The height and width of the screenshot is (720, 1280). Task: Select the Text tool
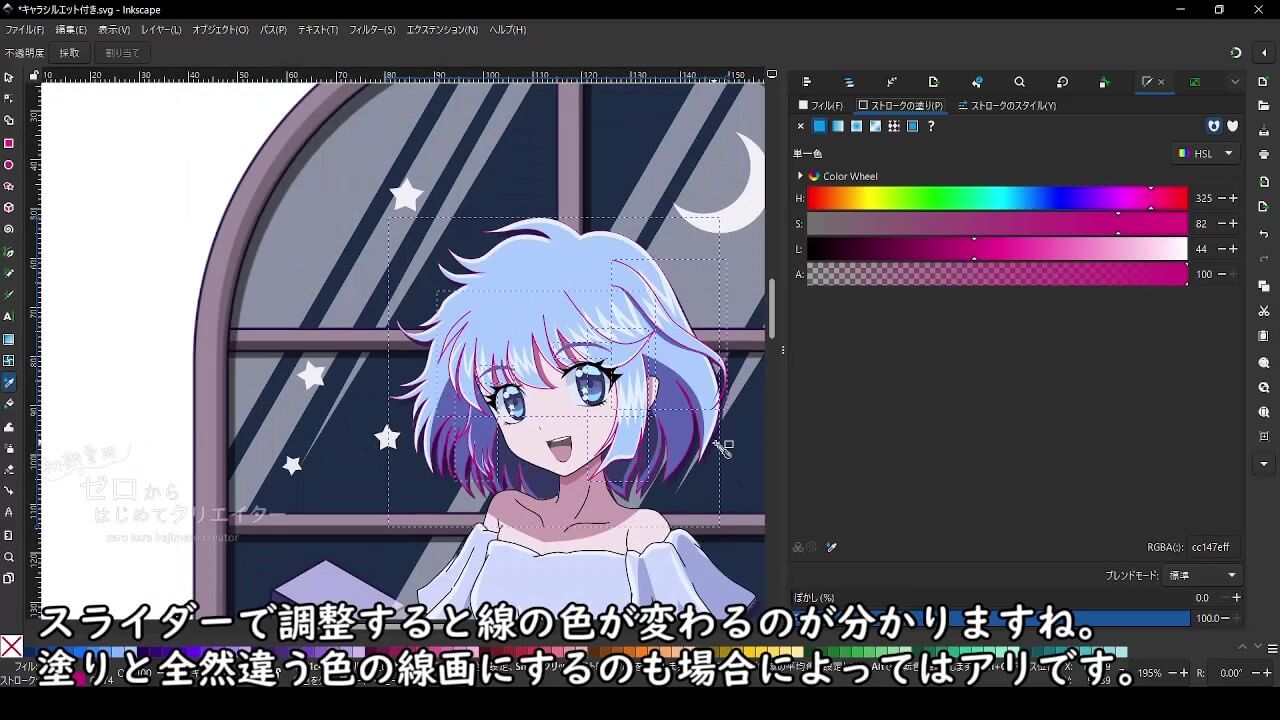[9, 317]
